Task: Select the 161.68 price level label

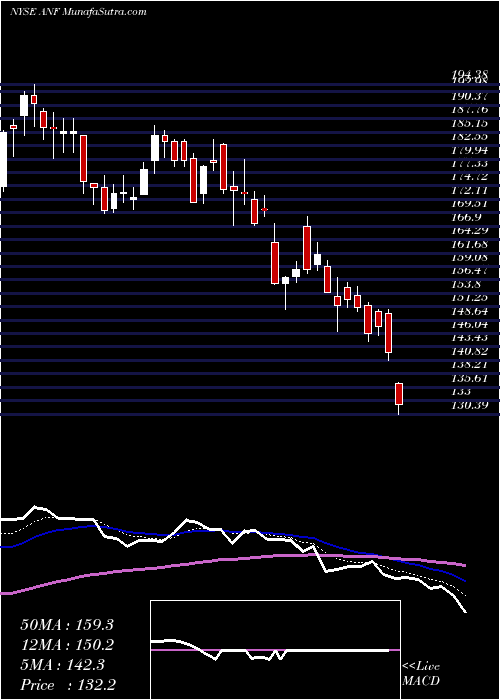Action: coord(469,244)
